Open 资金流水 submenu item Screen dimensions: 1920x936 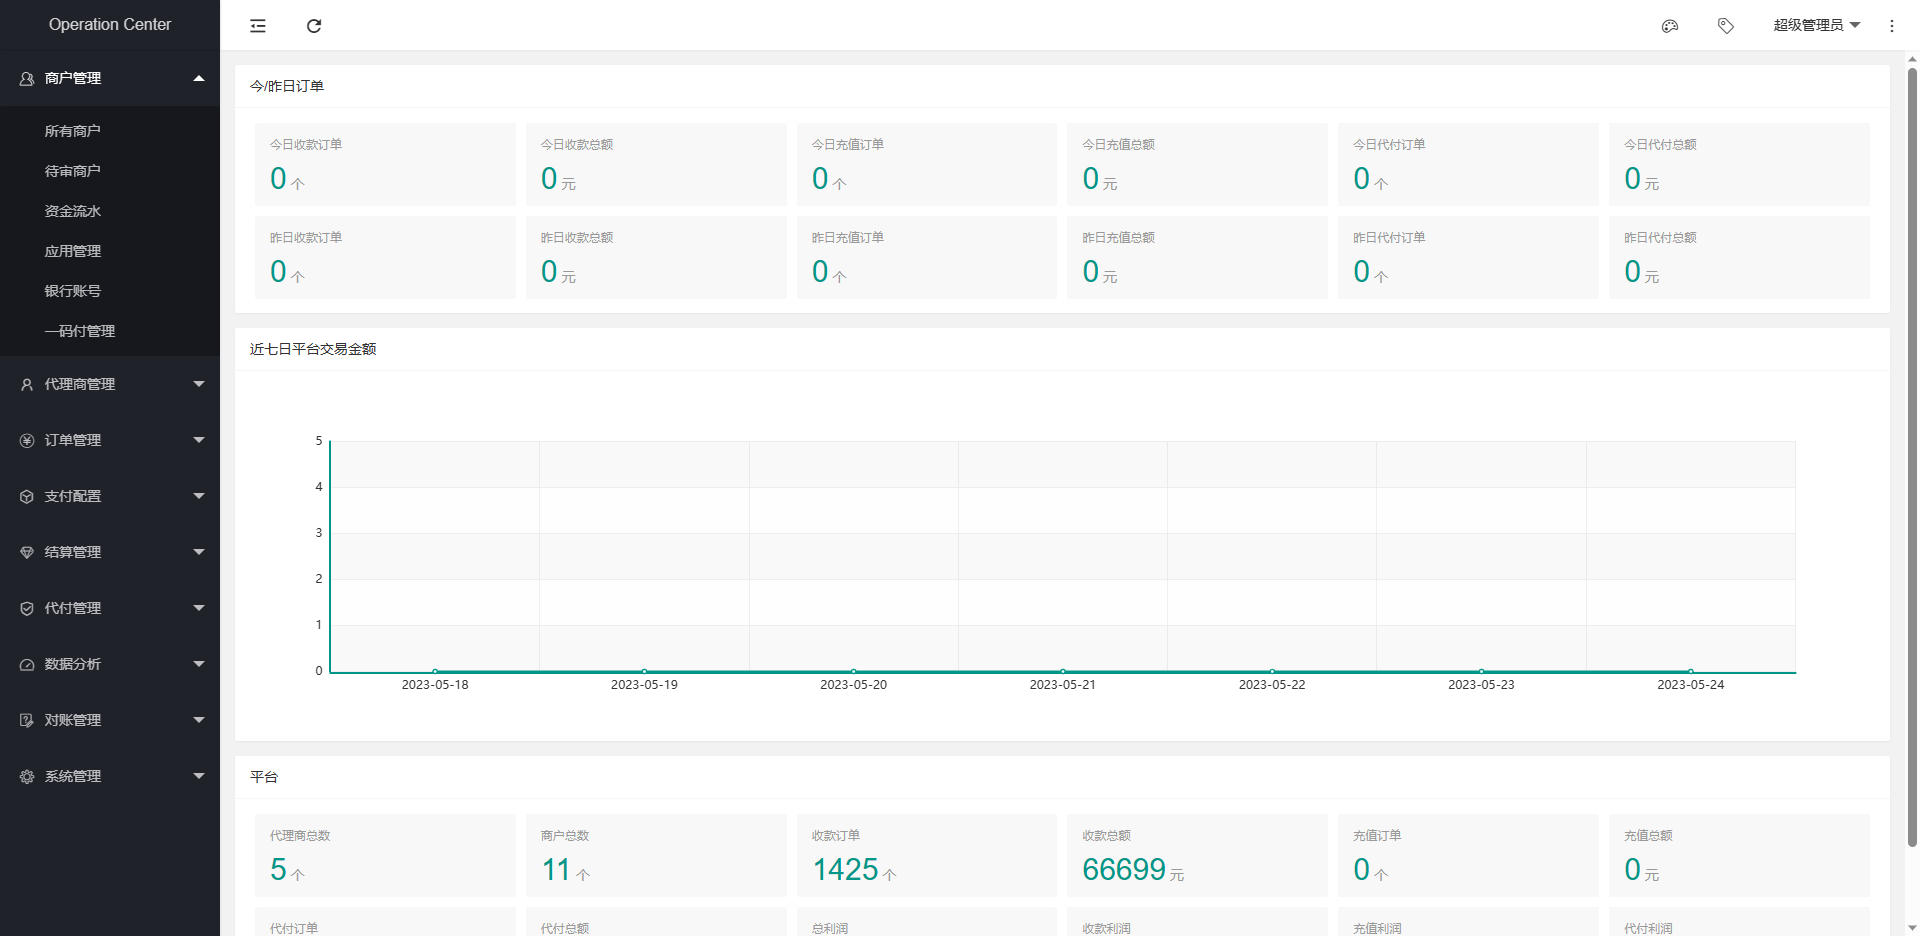click(x=110, y=211)
